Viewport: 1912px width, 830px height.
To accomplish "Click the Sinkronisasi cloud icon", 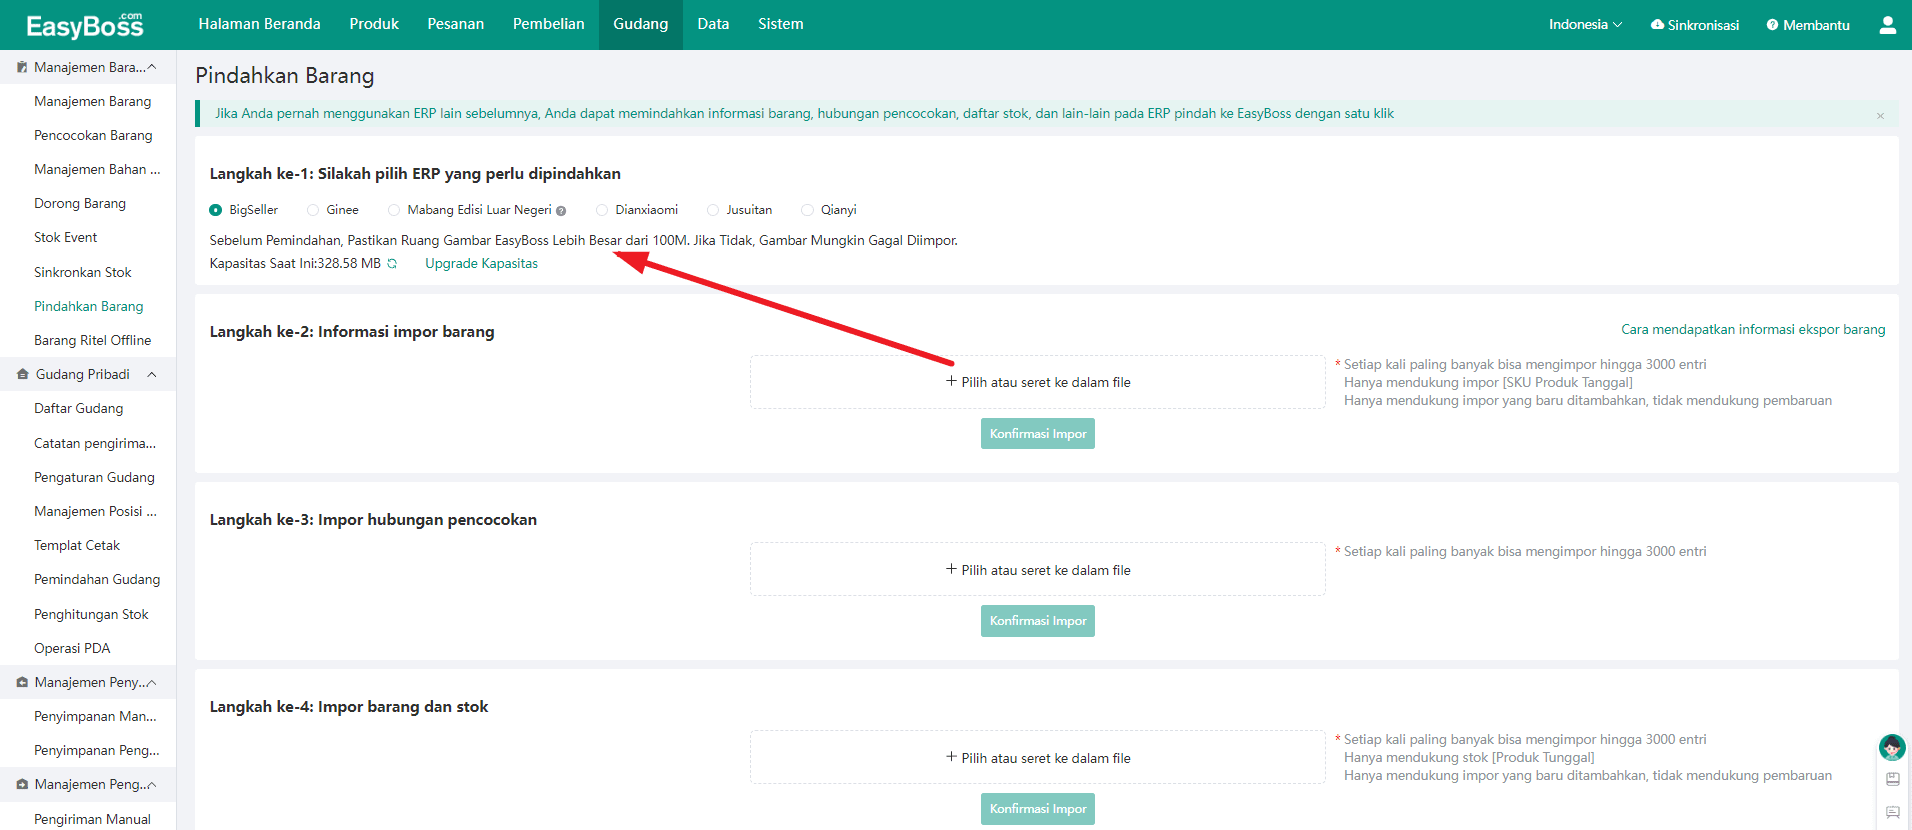I will [x=1657, y=25].
